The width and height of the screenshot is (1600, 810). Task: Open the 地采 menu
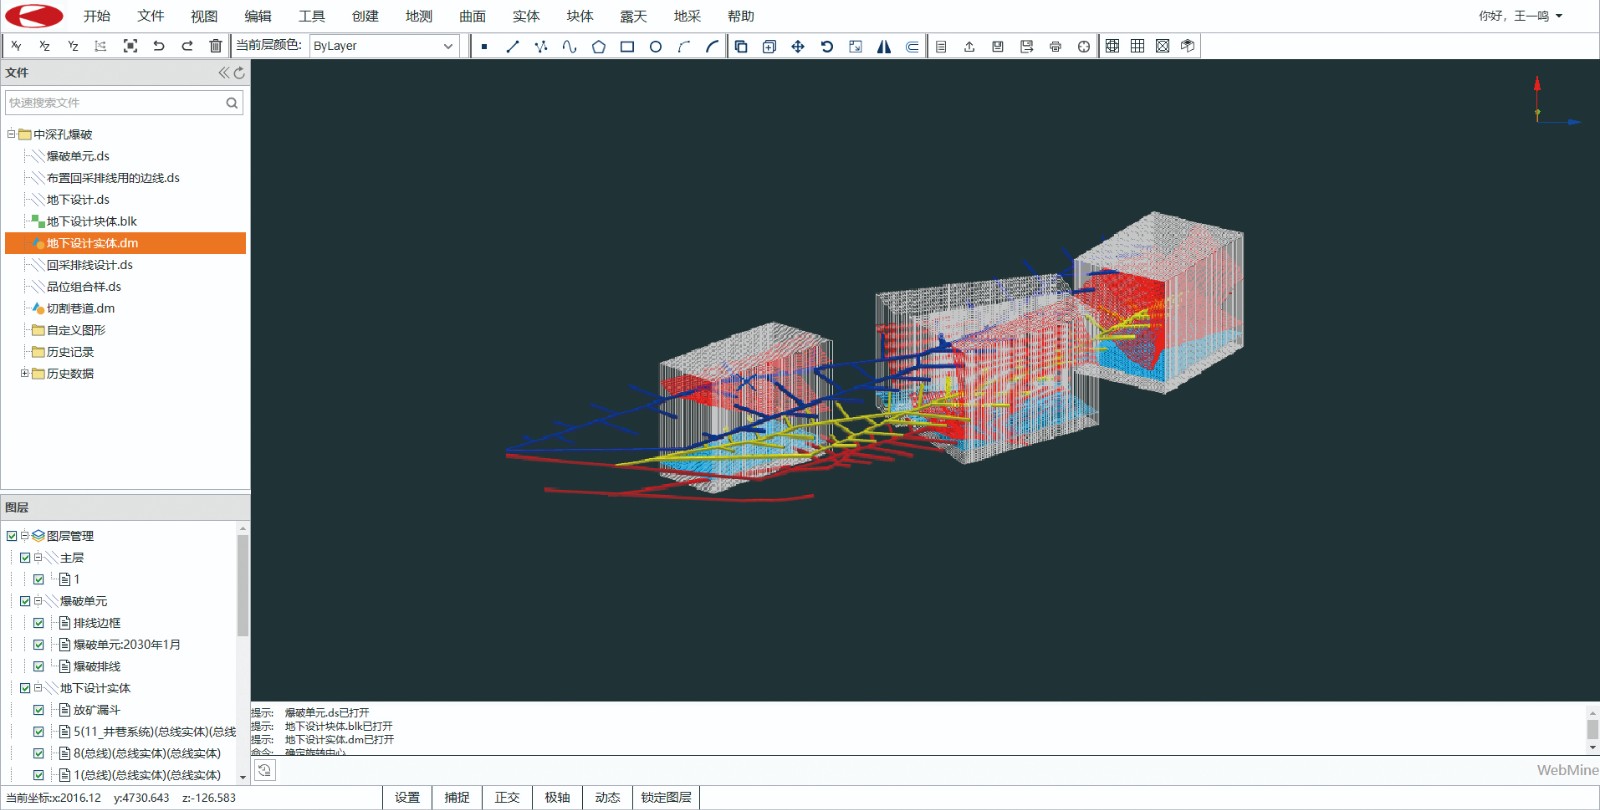point(687,16)
